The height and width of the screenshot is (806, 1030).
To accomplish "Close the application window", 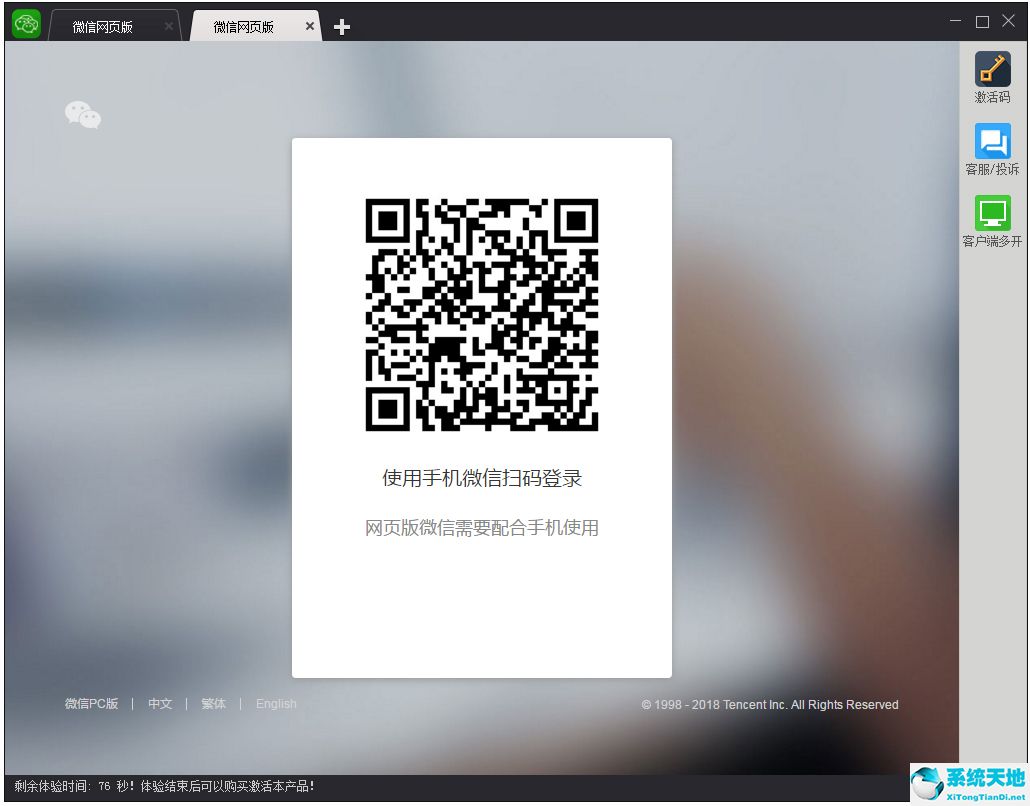I will pyautogui.click(x=1008, y=21).
